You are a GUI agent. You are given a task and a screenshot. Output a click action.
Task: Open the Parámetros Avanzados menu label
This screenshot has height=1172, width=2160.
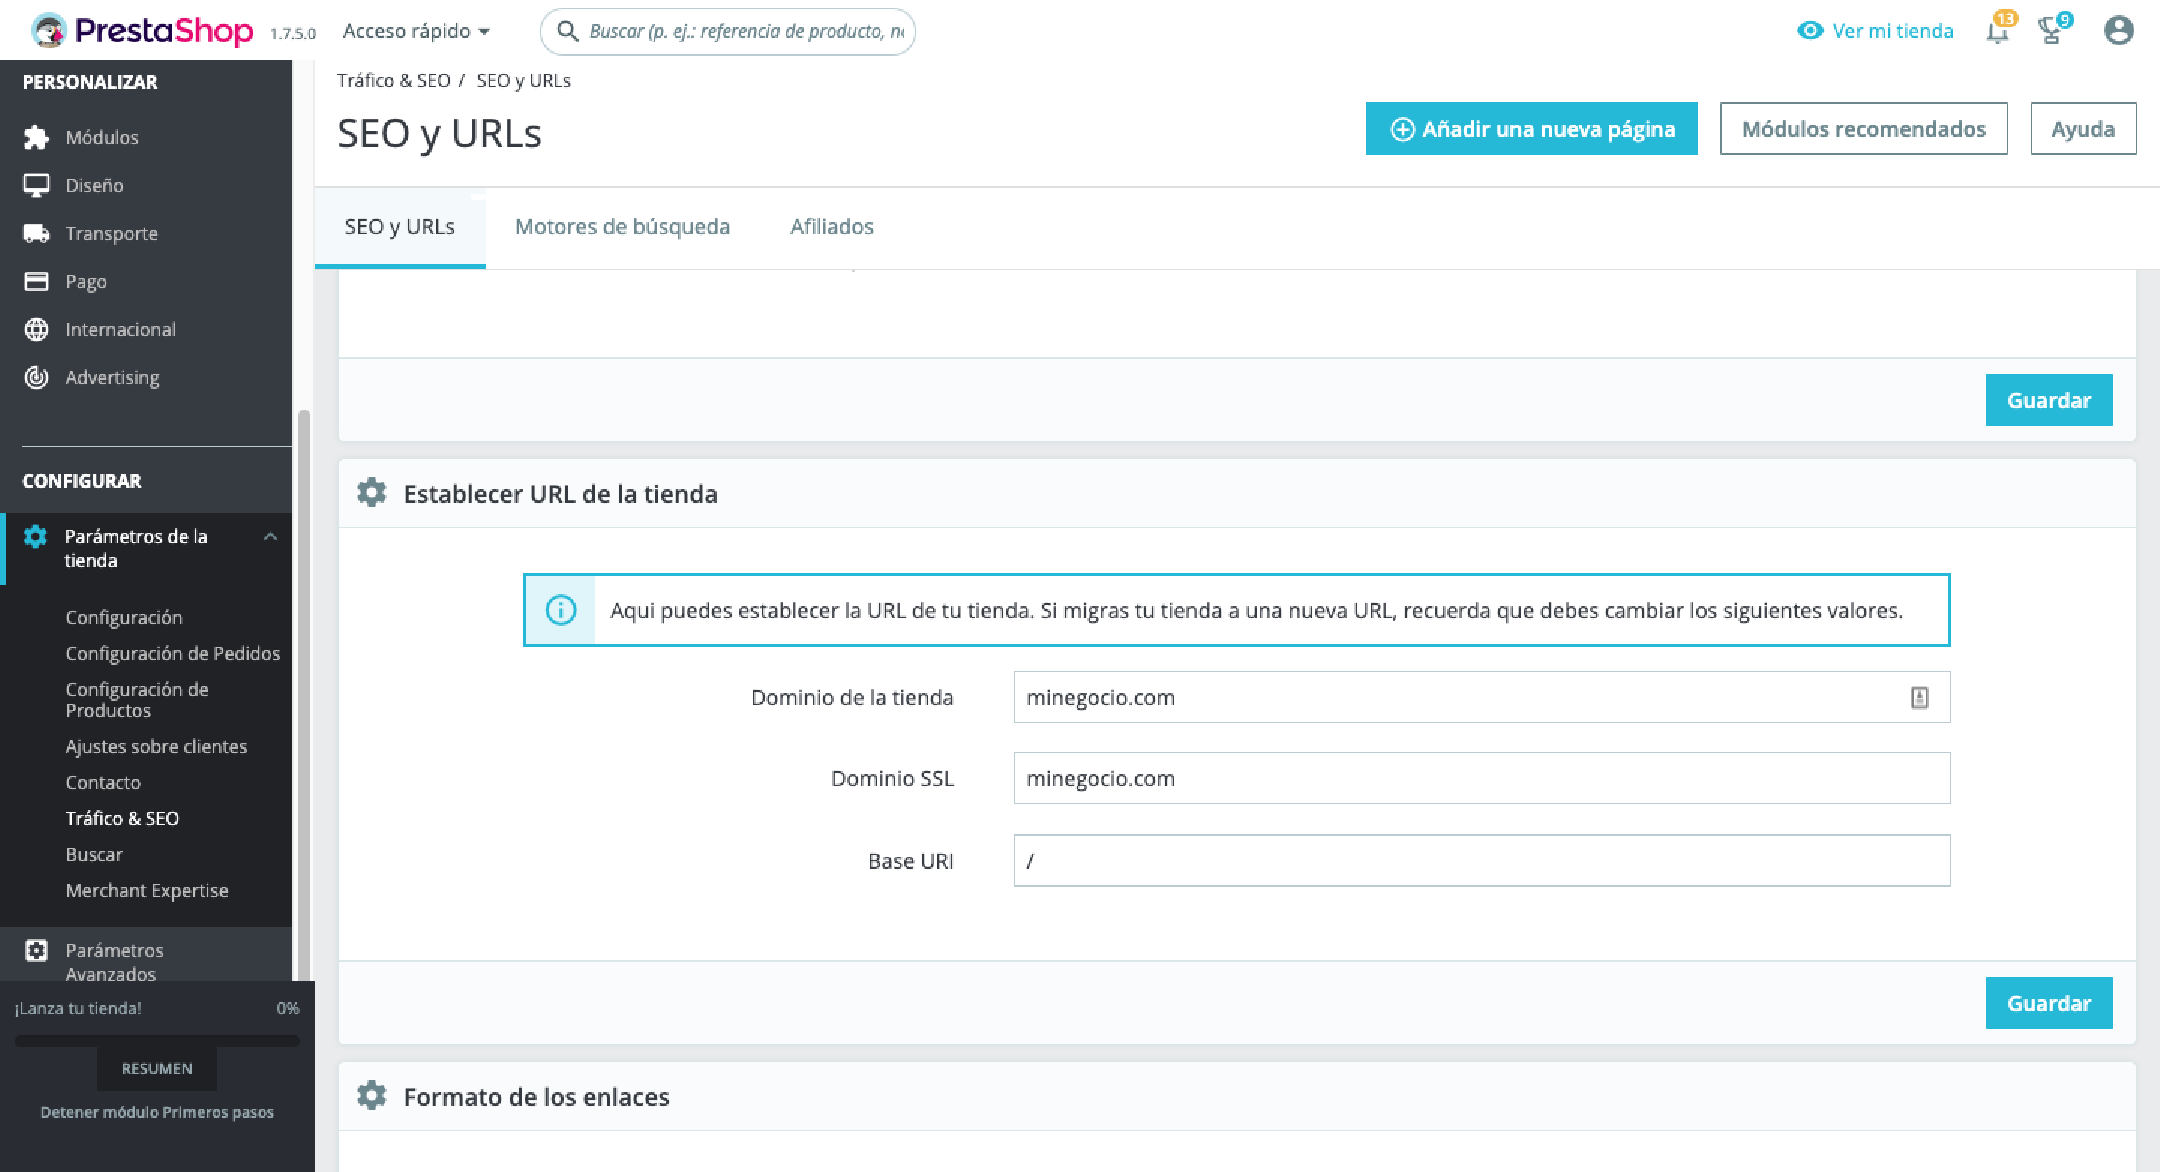tap(114, 962)
